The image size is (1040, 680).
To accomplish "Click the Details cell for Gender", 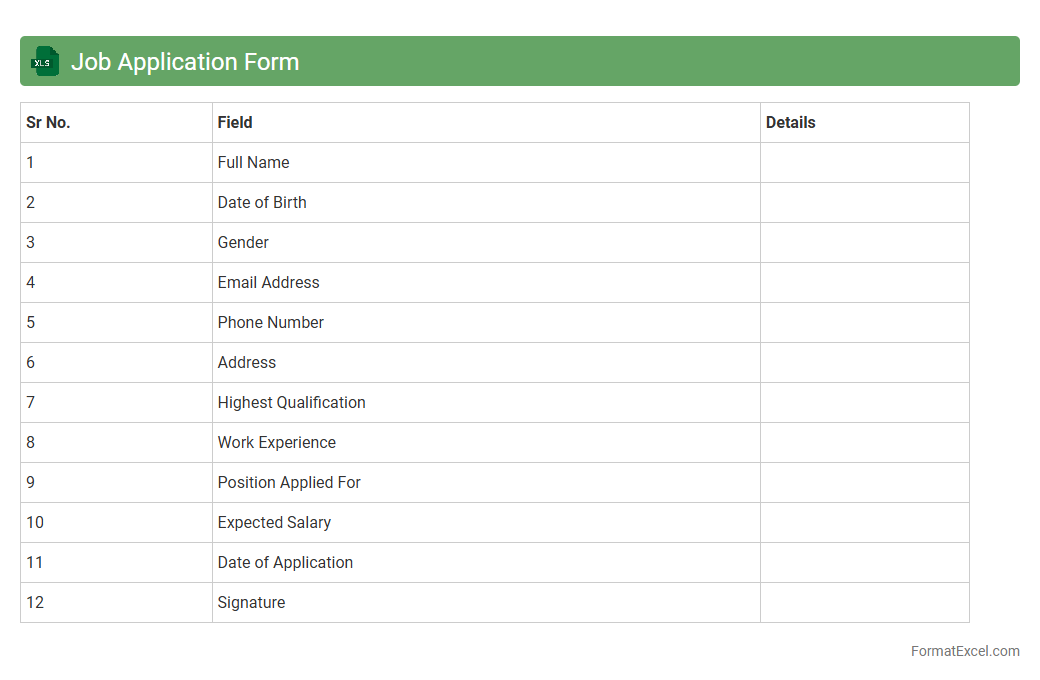I will pyautogui.click(x=864, y=242).
